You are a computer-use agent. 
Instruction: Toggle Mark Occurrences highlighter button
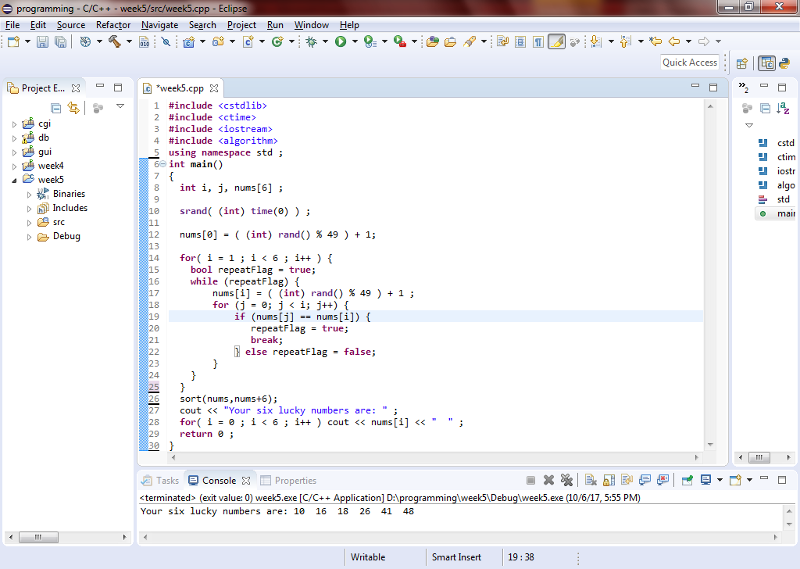(557, 41)
